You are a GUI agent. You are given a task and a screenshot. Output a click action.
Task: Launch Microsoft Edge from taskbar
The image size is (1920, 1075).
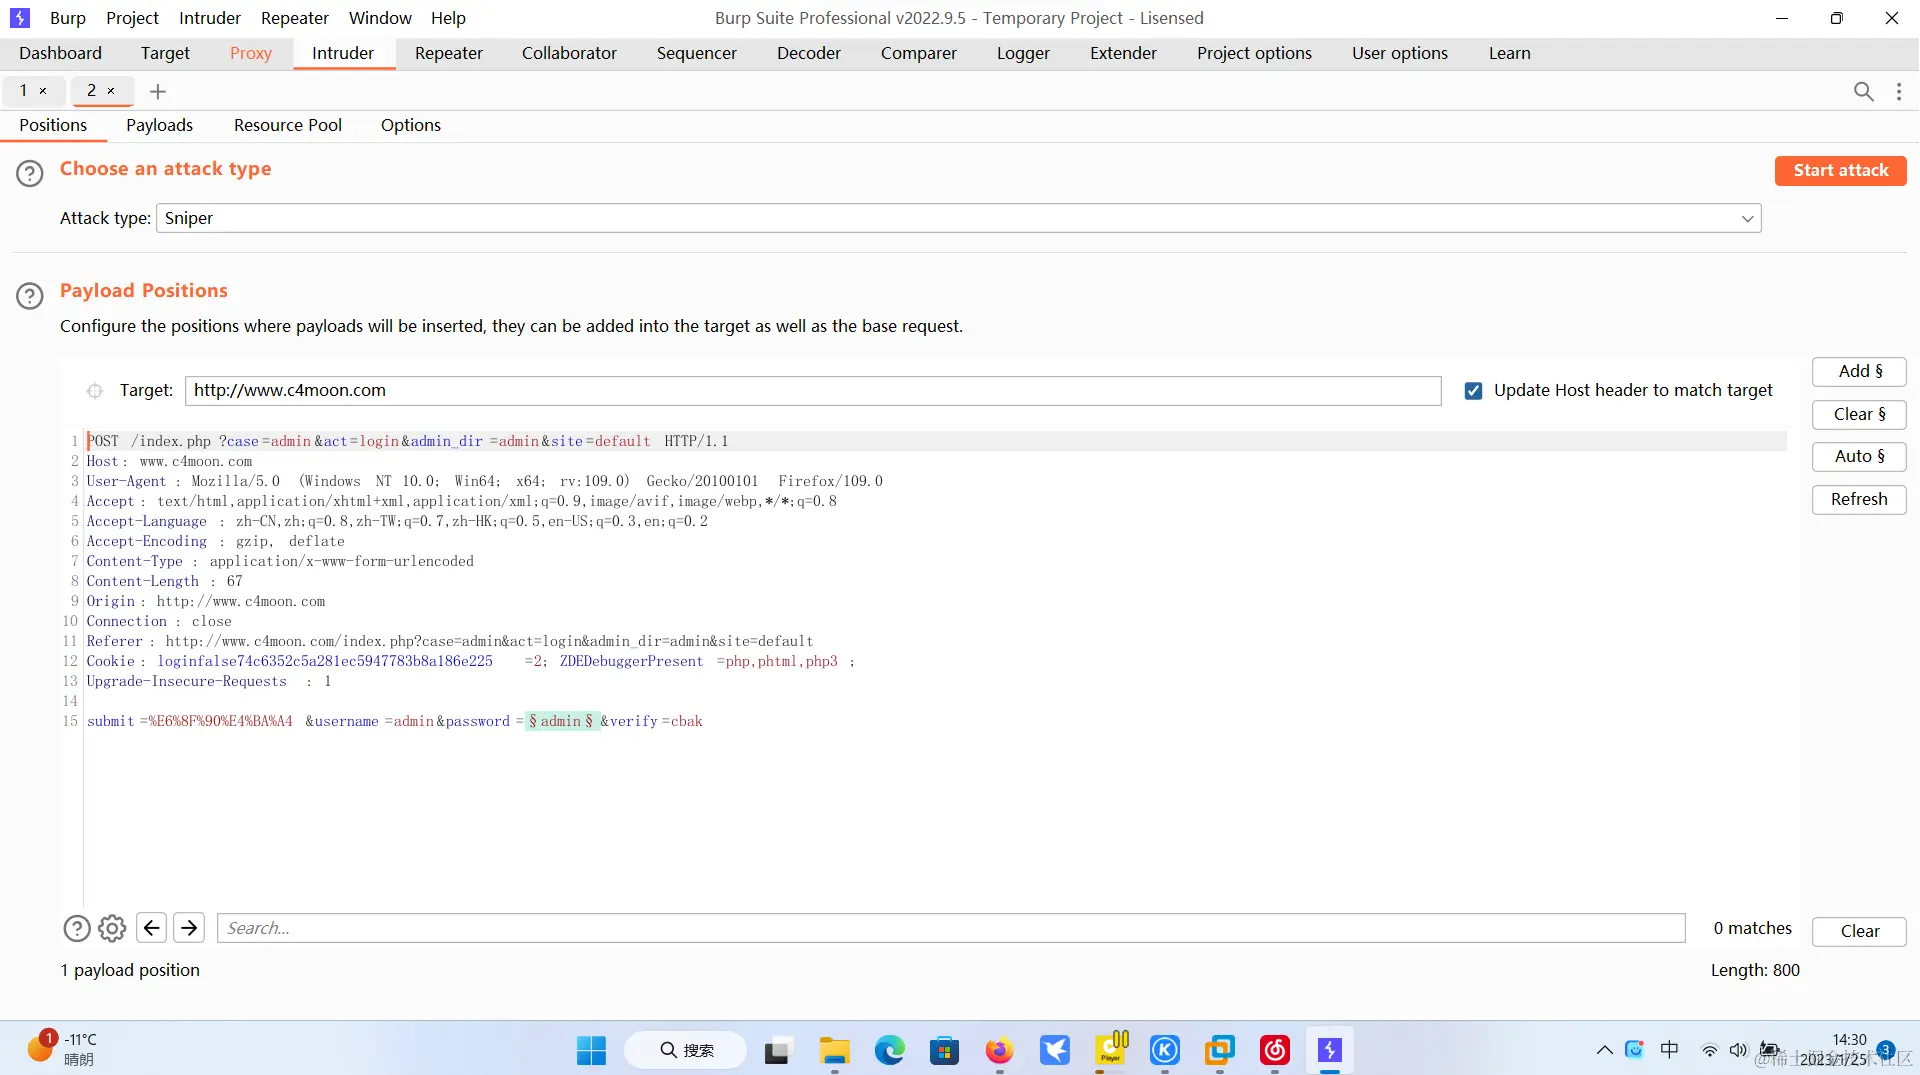pyautogui.click(x=889, y=1050)
